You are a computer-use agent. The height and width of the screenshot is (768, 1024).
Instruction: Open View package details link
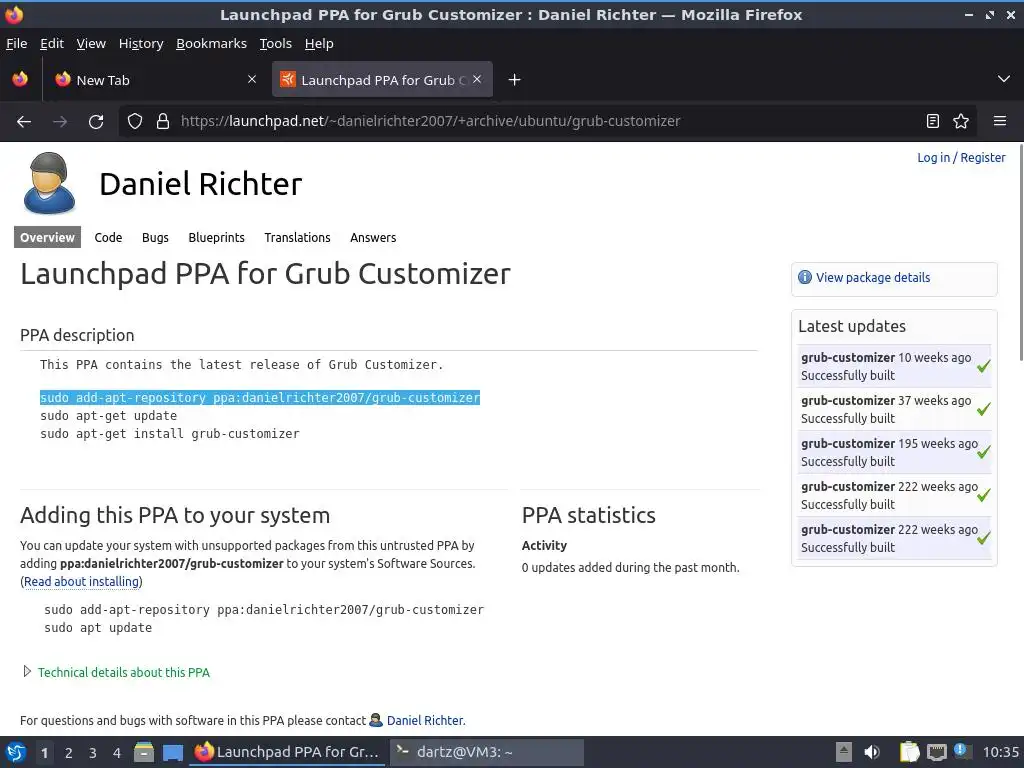coord(872,278)
